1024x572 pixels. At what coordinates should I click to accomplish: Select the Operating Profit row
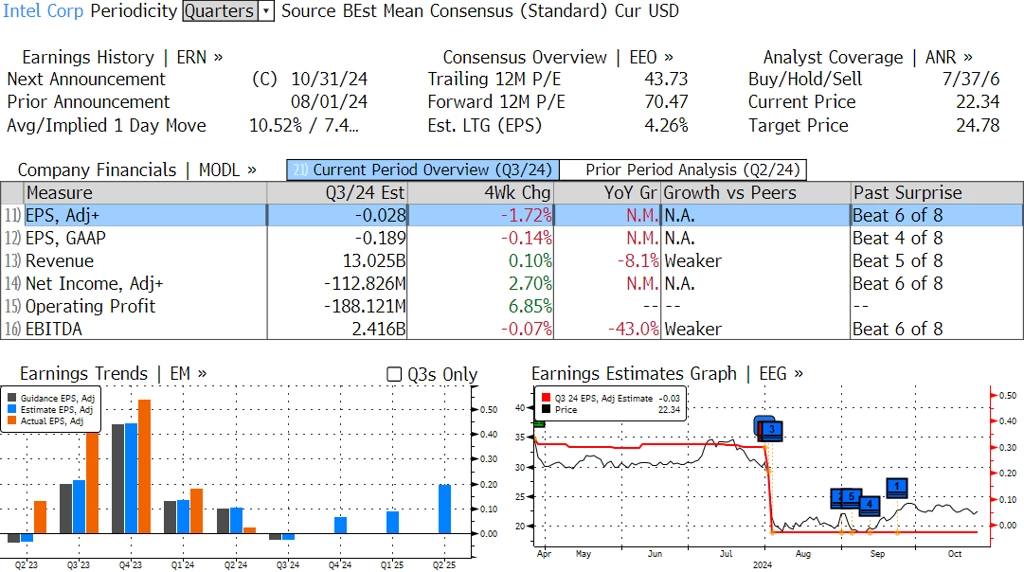(x=512, y=306)
